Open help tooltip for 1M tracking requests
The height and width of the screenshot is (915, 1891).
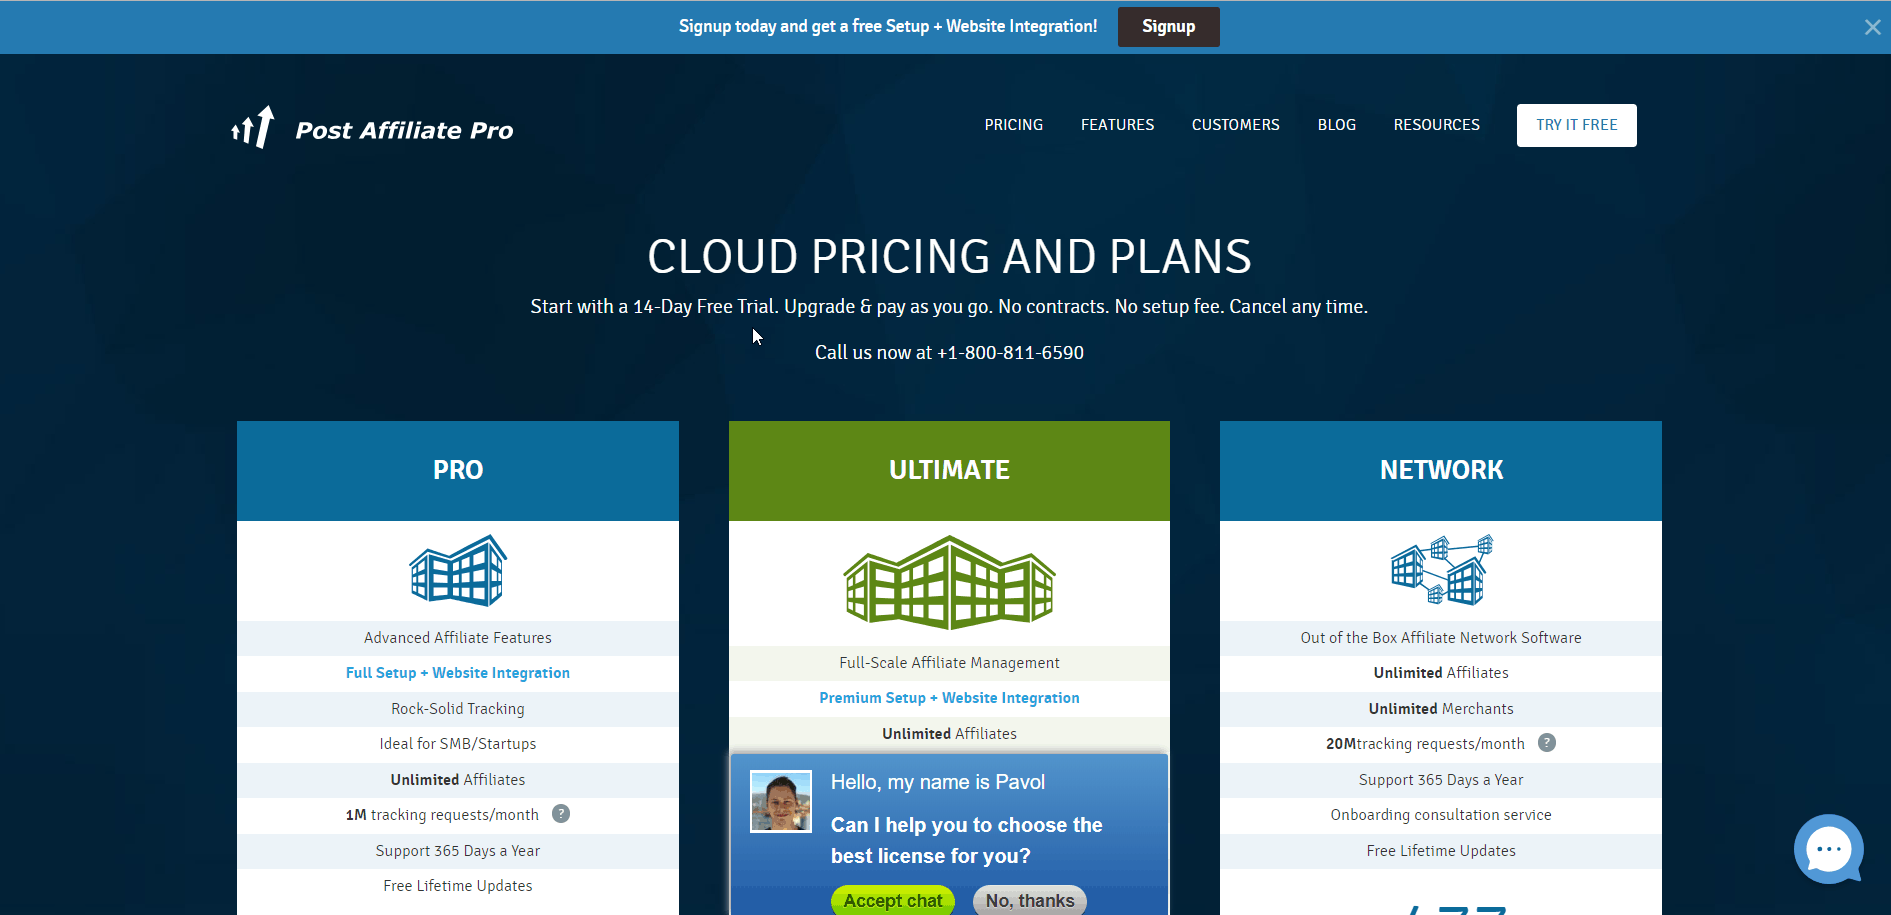point(561,814)
